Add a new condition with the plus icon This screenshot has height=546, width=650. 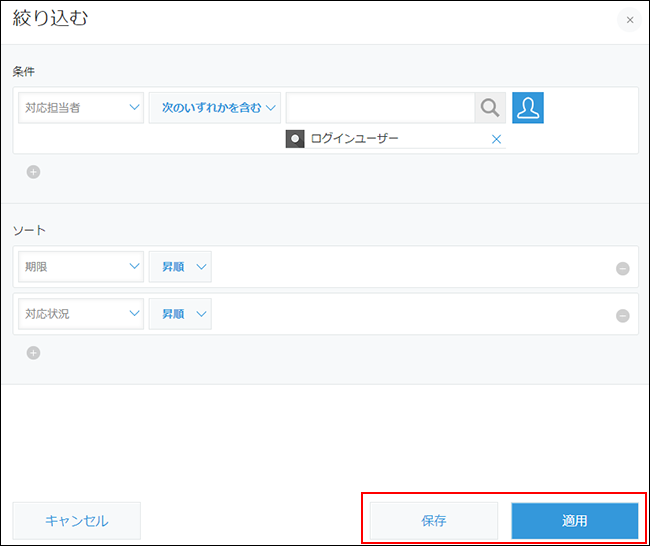click(x=33, y=172)
